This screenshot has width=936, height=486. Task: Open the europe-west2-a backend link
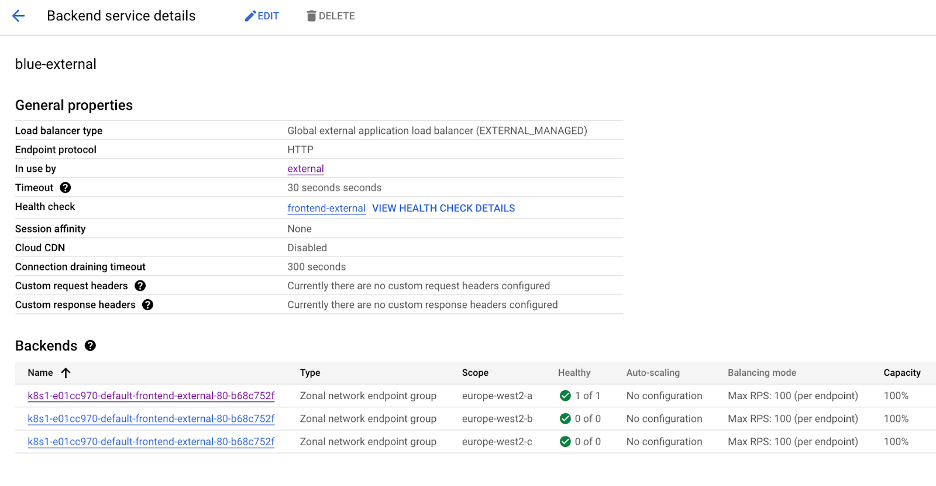coord(150,396)
